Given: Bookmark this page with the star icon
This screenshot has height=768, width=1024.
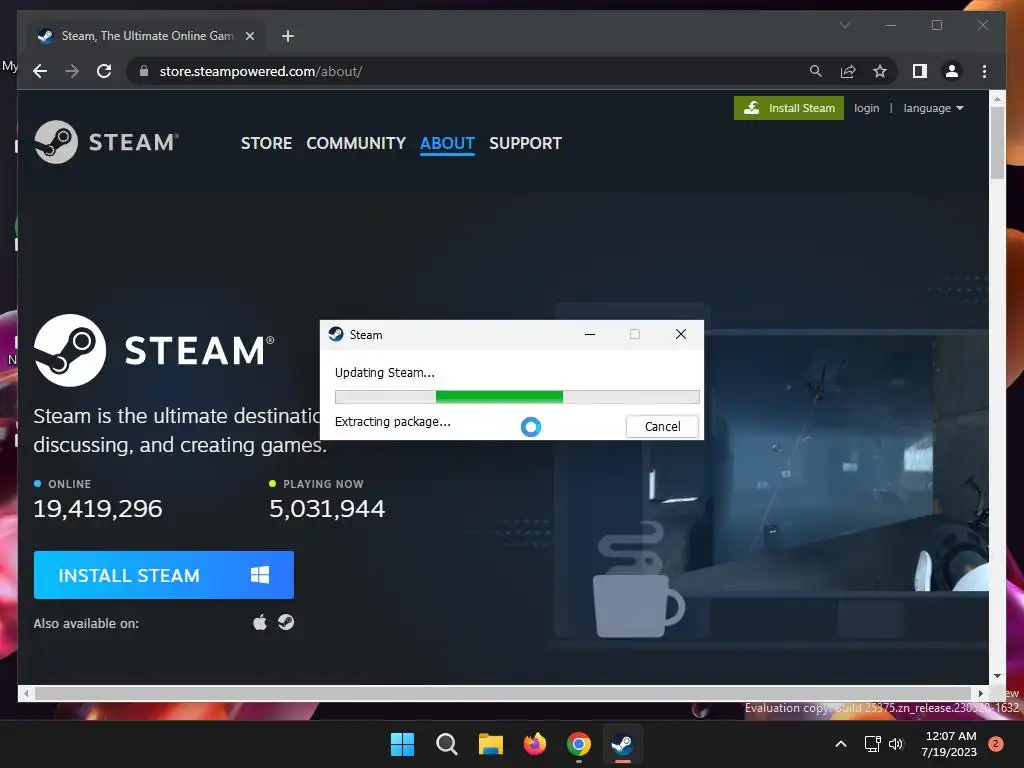Looking at the screenshot, I should point(880,71).
